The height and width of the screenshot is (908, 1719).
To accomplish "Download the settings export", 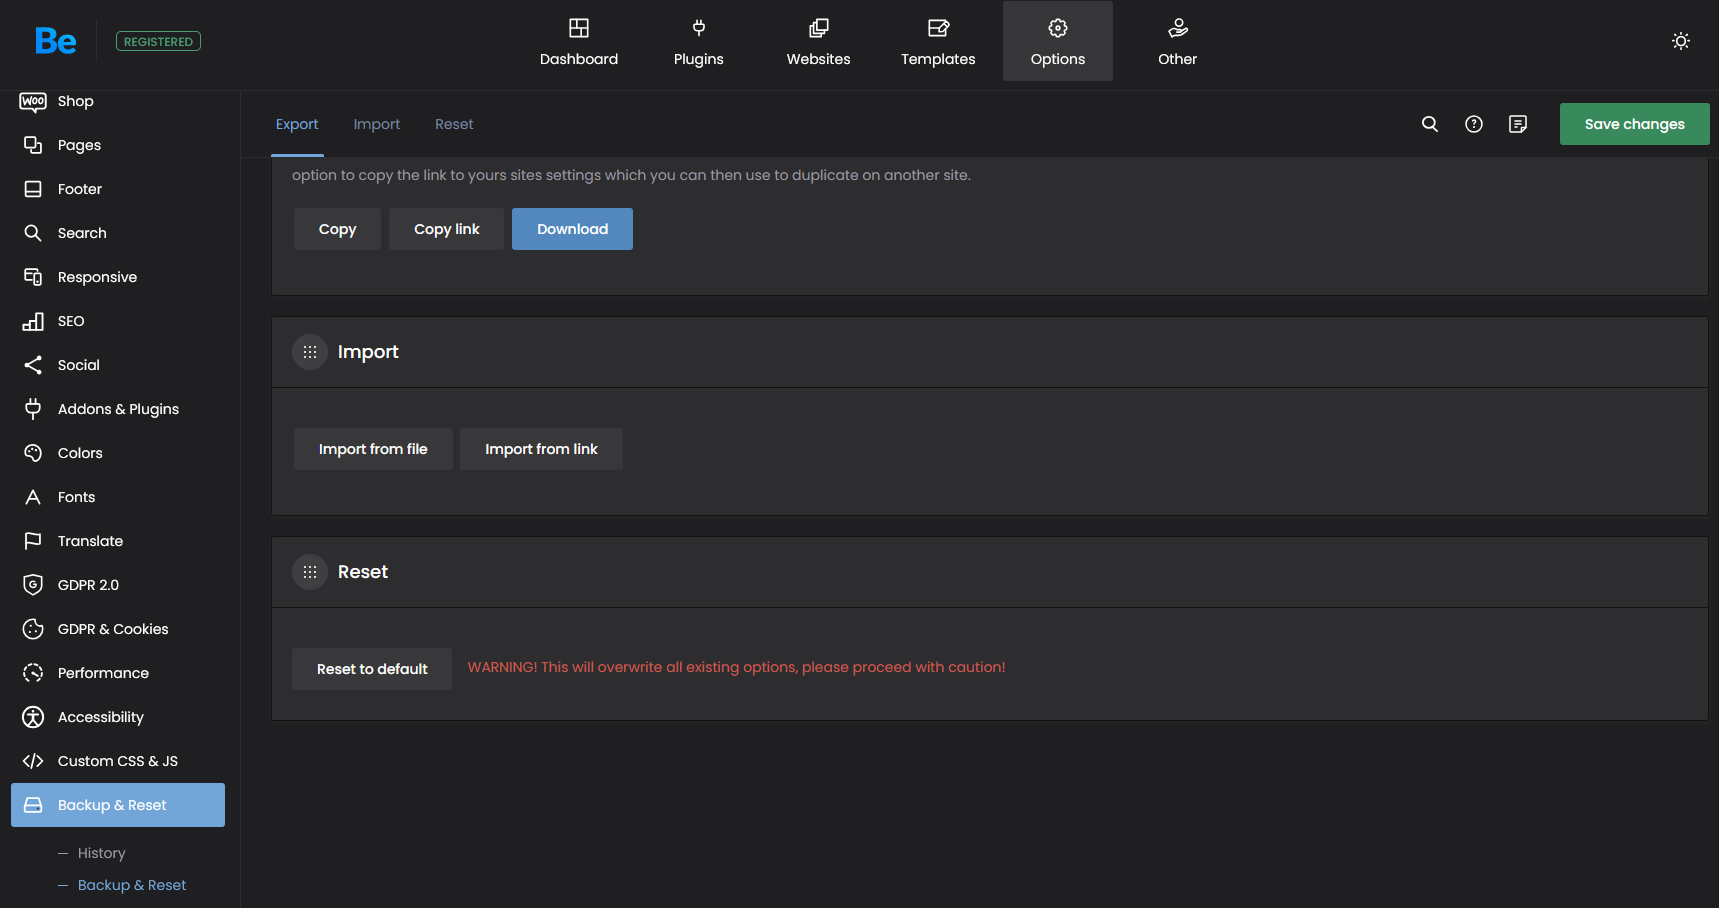I will coord(572,229).
